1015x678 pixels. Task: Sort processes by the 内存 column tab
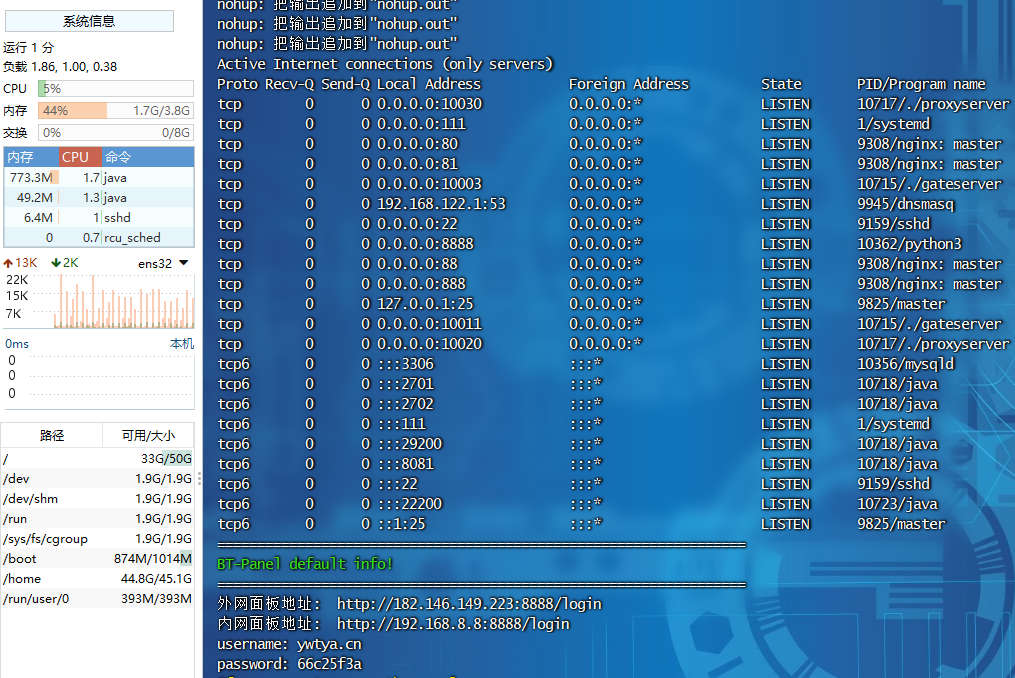pos(31,157)
